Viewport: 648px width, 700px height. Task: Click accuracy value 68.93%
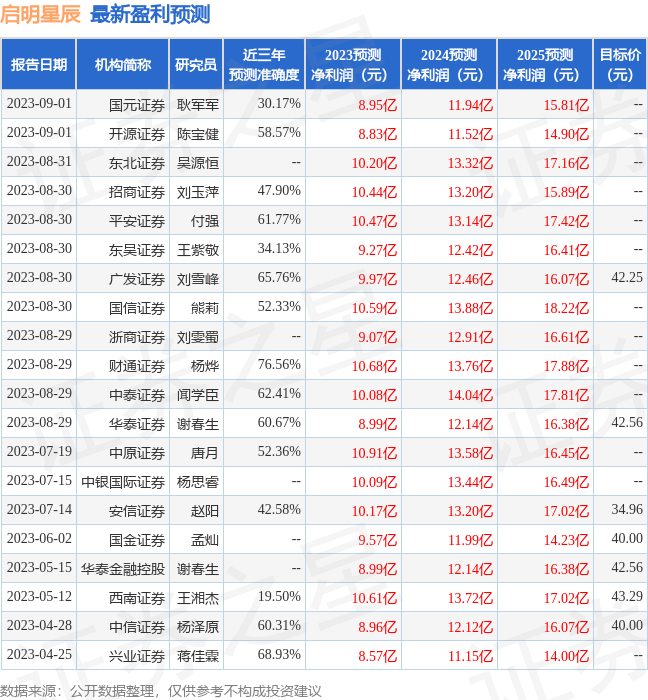click(x=279, y=654)
